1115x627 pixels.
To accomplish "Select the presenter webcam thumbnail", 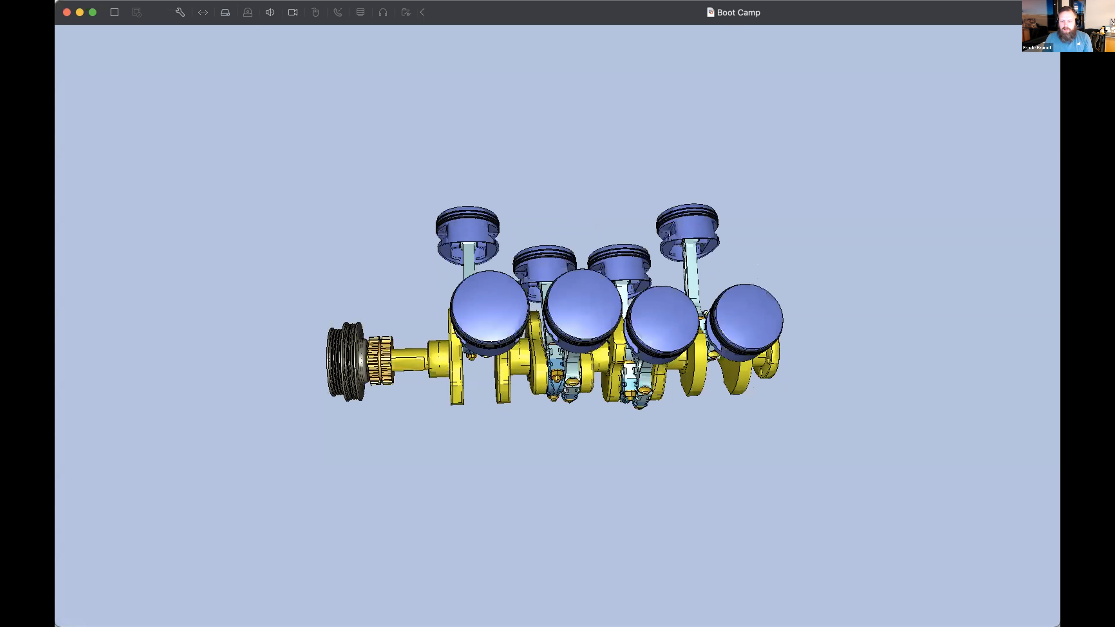I will (x=1068, y=25).
